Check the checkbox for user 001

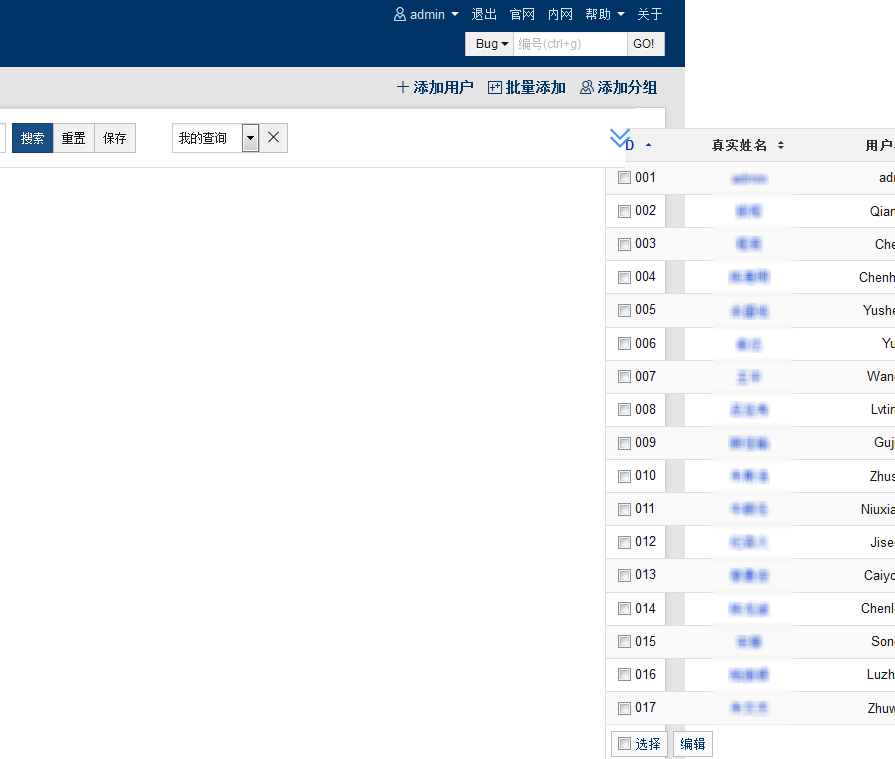tap(624, 178)
